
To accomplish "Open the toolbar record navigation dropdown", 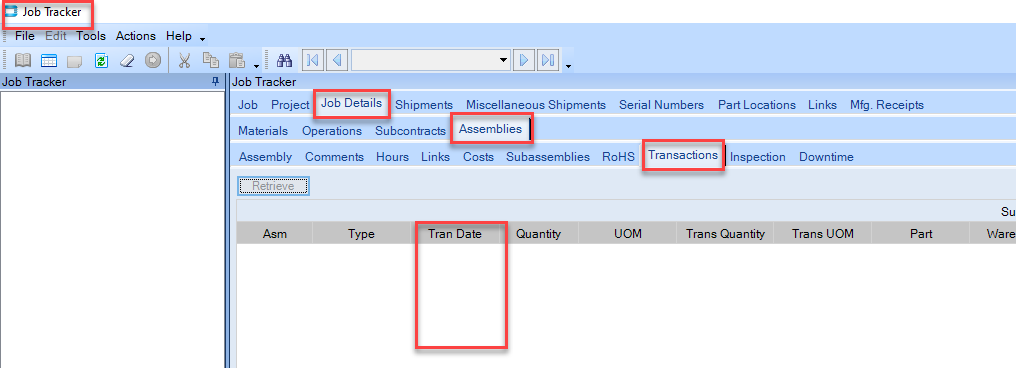I will pos(503,60).
